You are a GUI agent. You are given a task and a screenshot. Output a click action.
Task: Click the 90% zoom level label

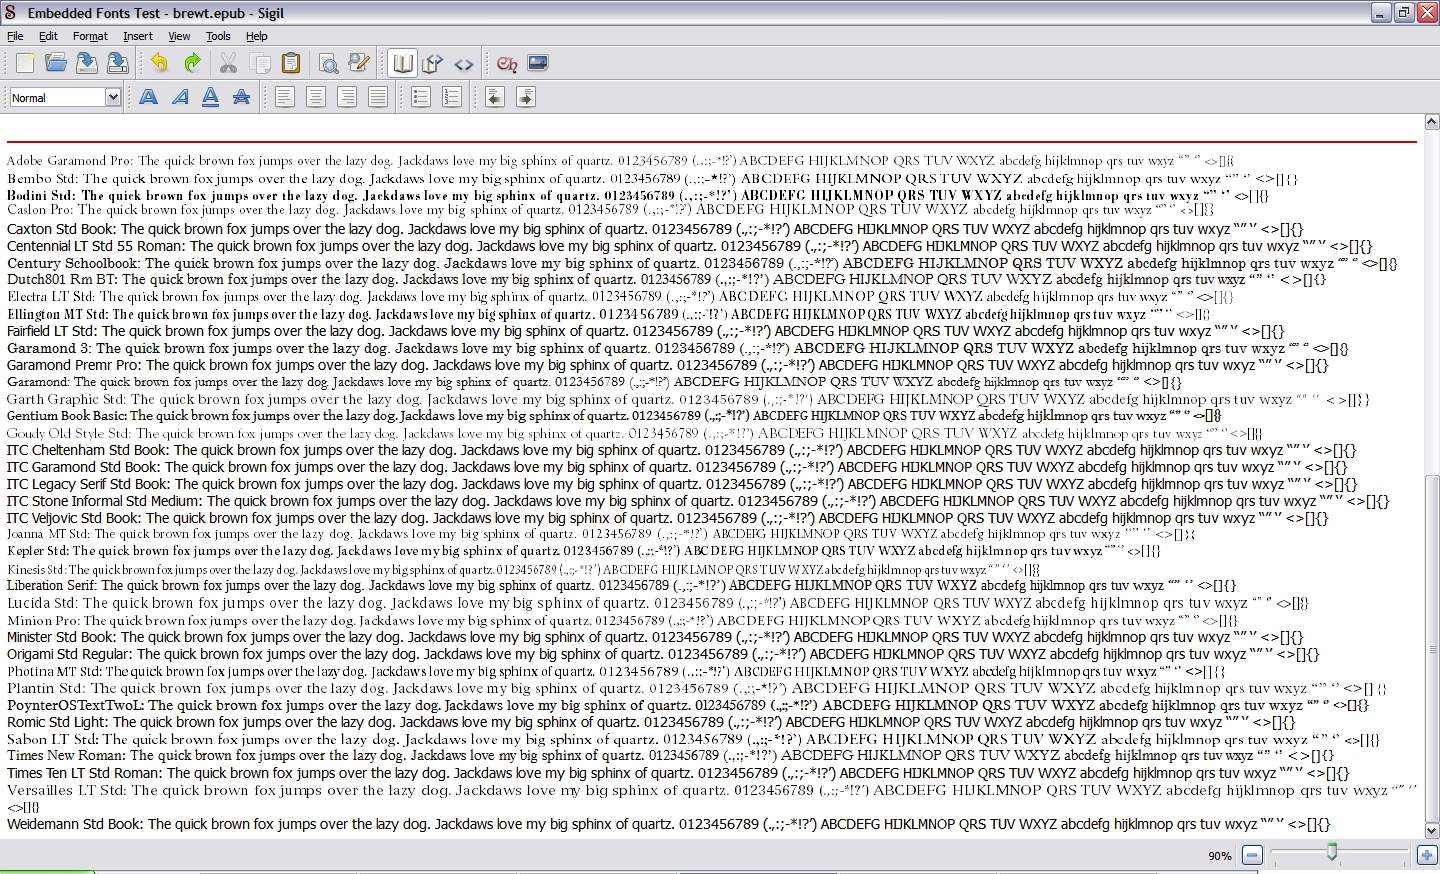[x=1220, y=856]
